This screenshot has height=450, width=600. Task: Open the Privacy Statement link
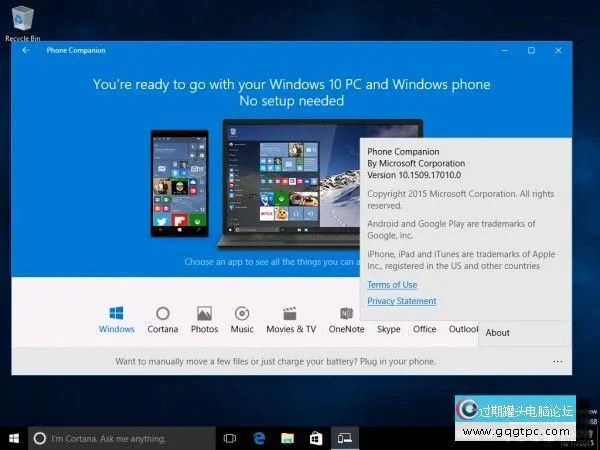pos(402,301)
